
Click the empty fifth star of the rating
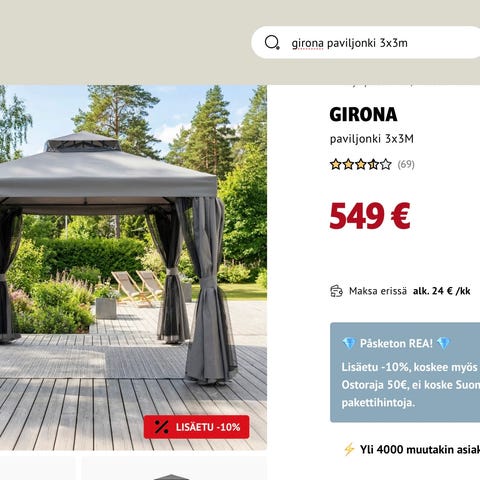(x=386, y=164)
